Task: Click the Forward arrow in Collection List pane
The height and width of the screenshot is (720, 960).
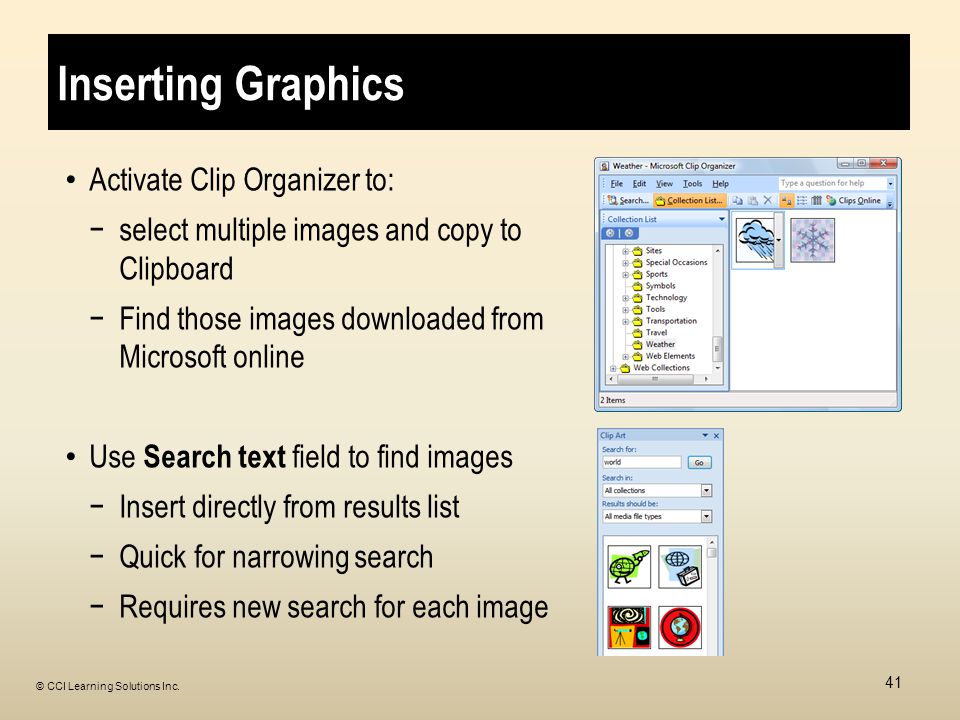Action: coord(629,233)
